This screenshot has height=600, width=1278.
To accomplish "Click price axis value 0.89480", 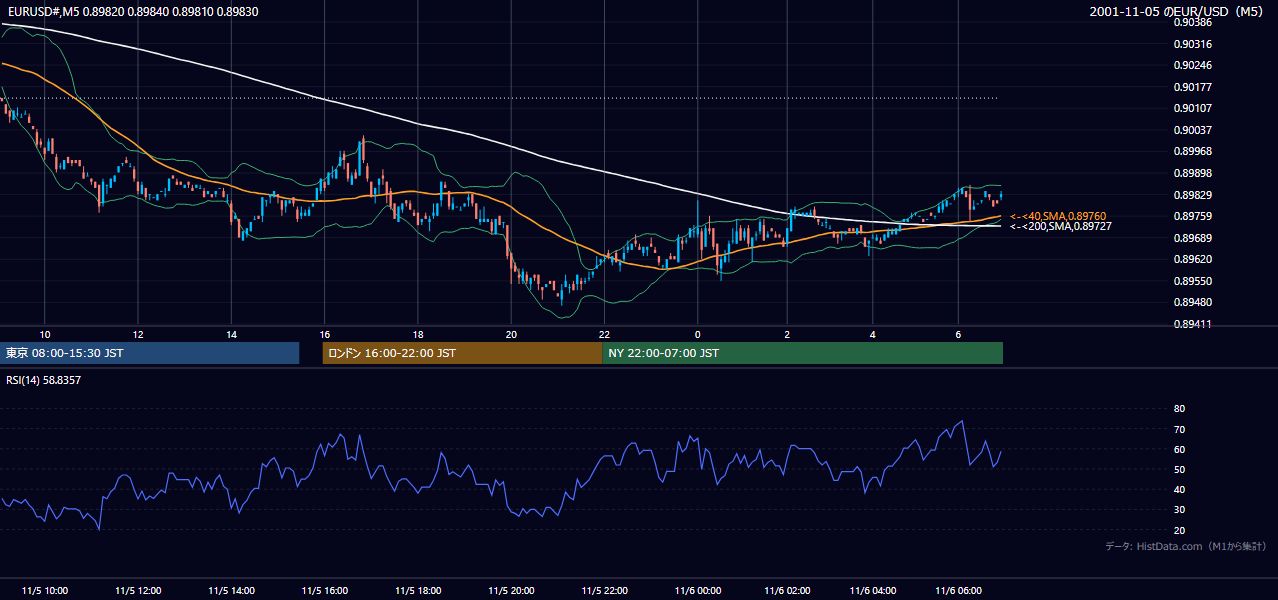I will tap(1192, 302).
